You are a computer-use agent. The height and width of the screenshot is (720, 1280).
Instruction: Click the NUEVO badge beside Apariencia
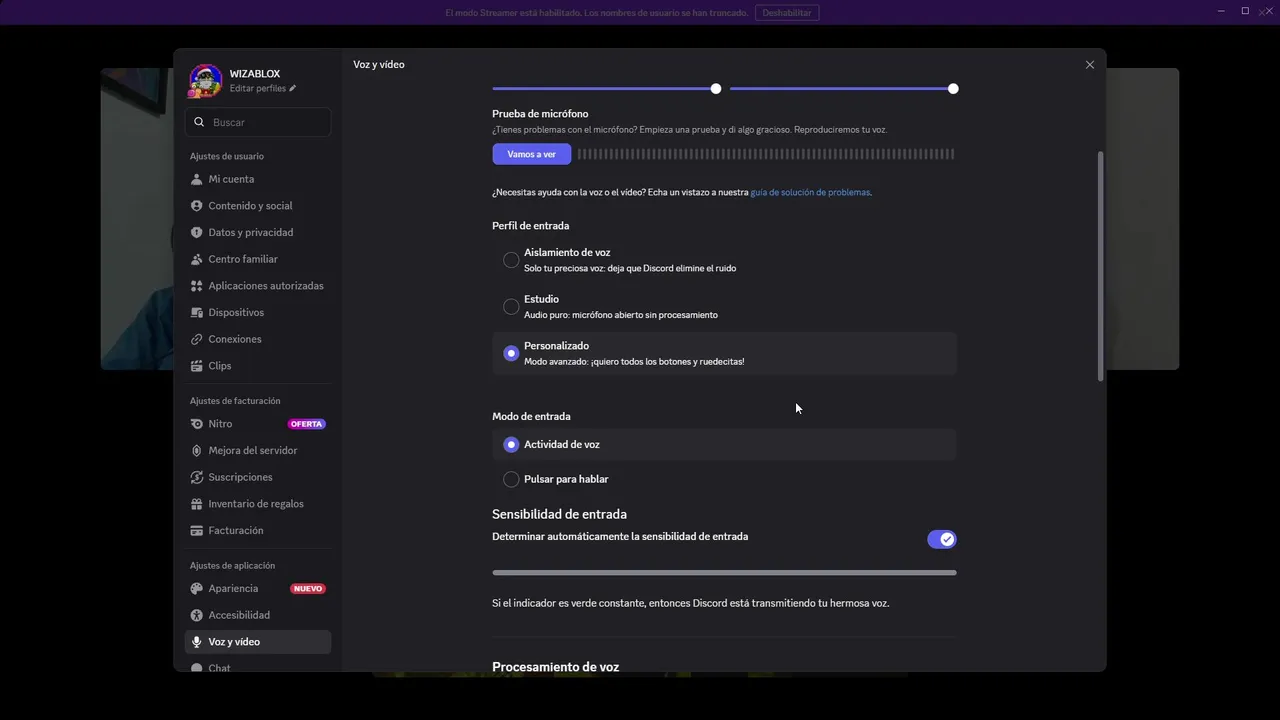coord(308,589)
